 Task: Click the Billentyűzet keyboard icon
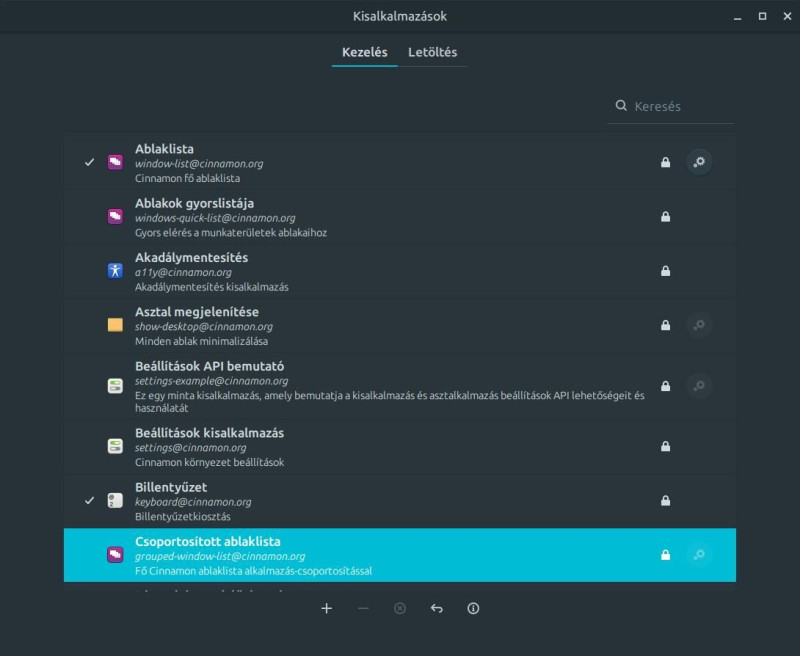[115, 500]
